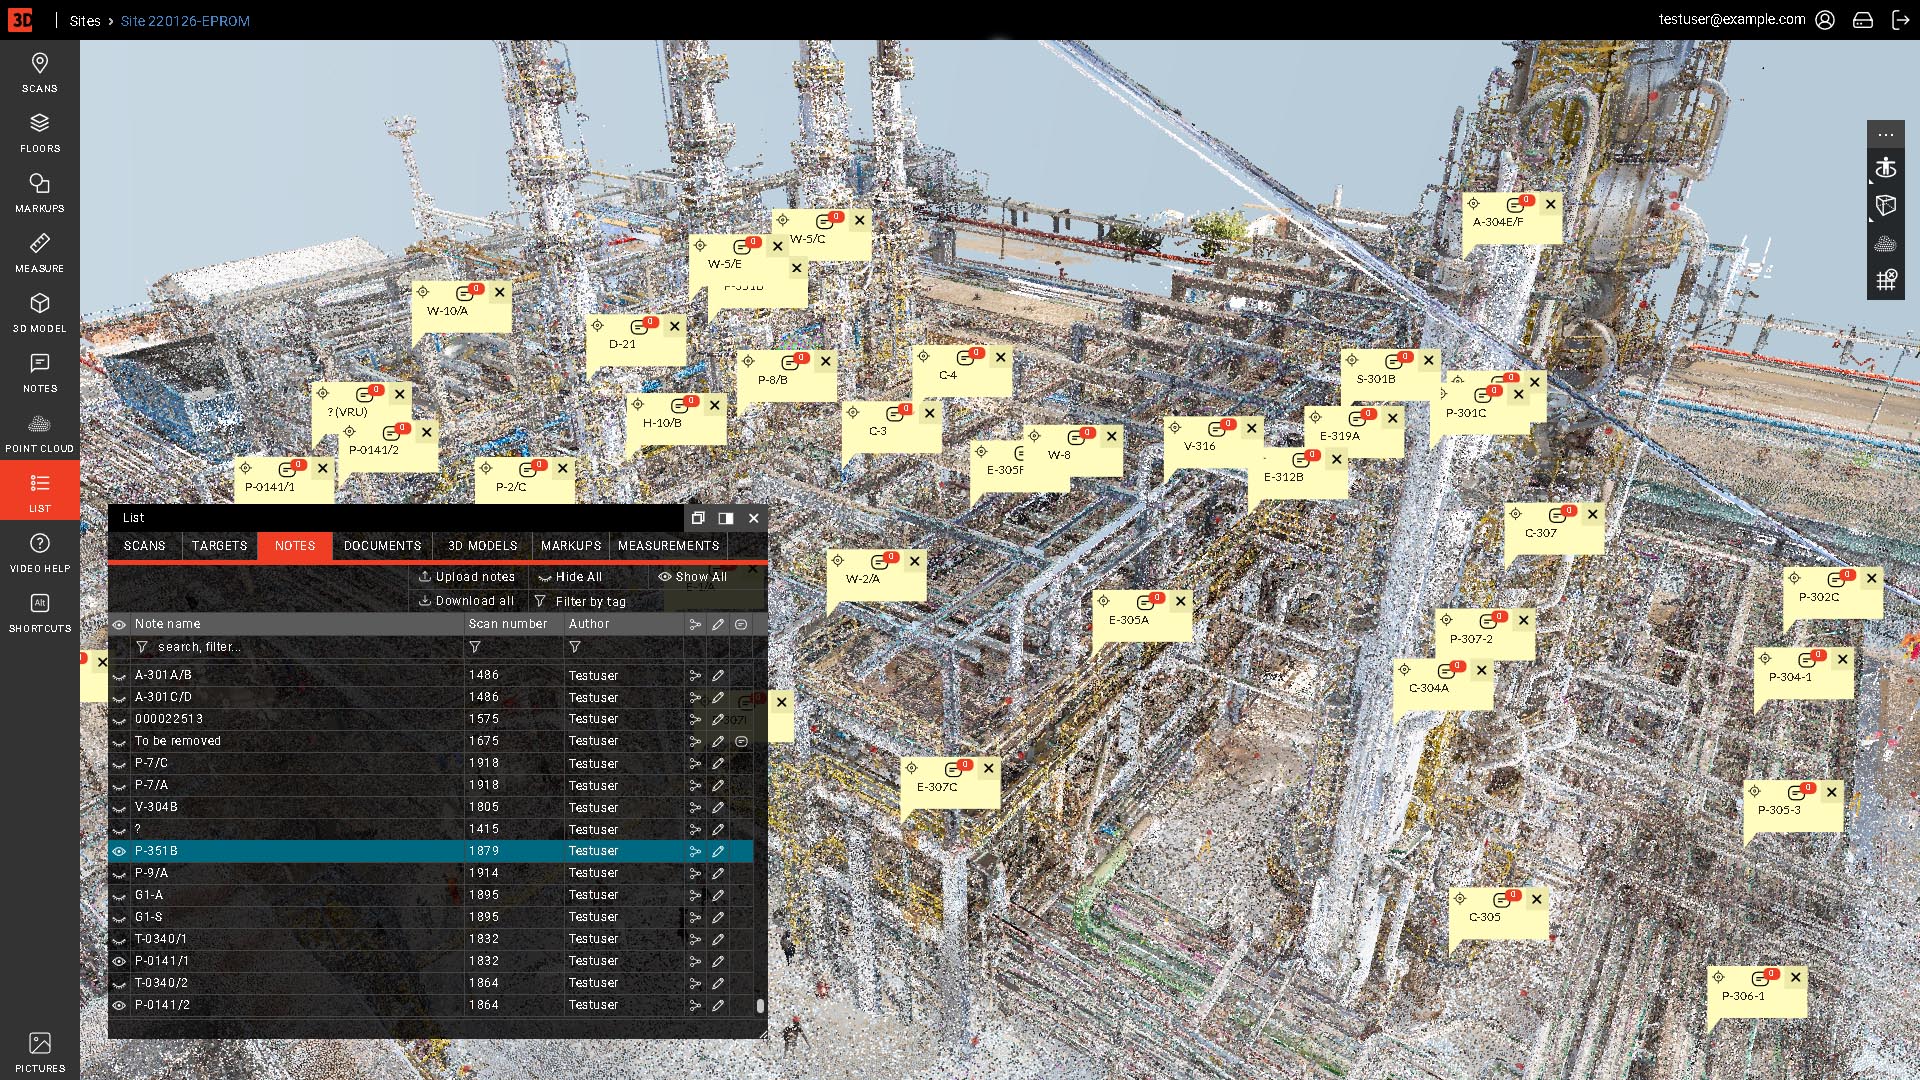Image resolution: width=1920 pixels, height=1080 pixels.
Task: Toggle the grid overlay off
Action: point(1886,280)
